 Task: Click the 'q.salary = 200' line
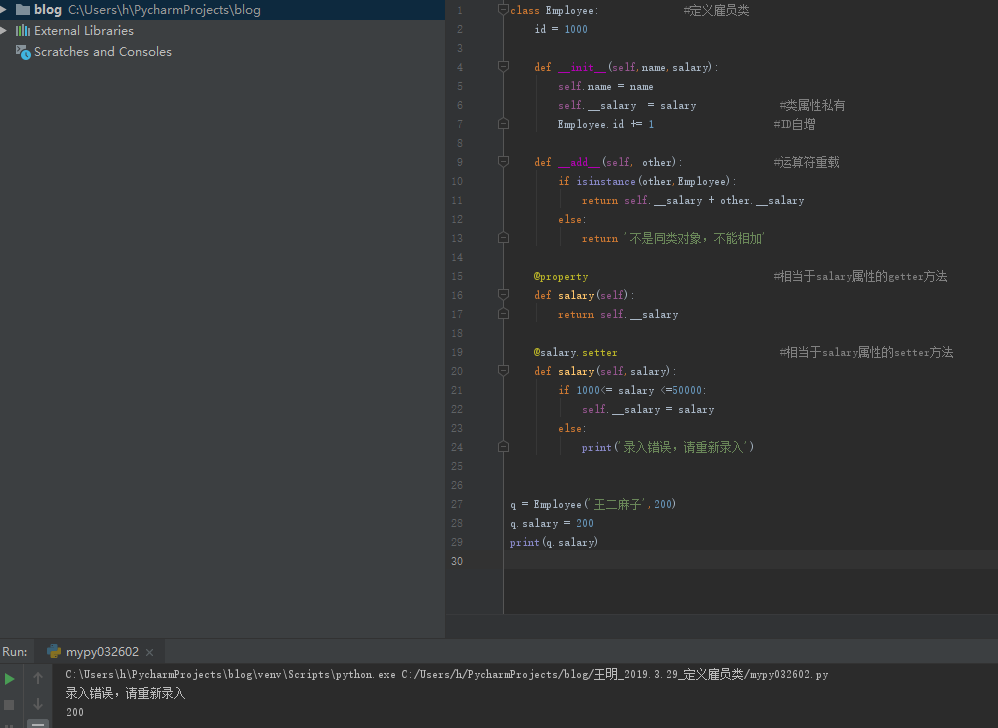pos(551,523)
